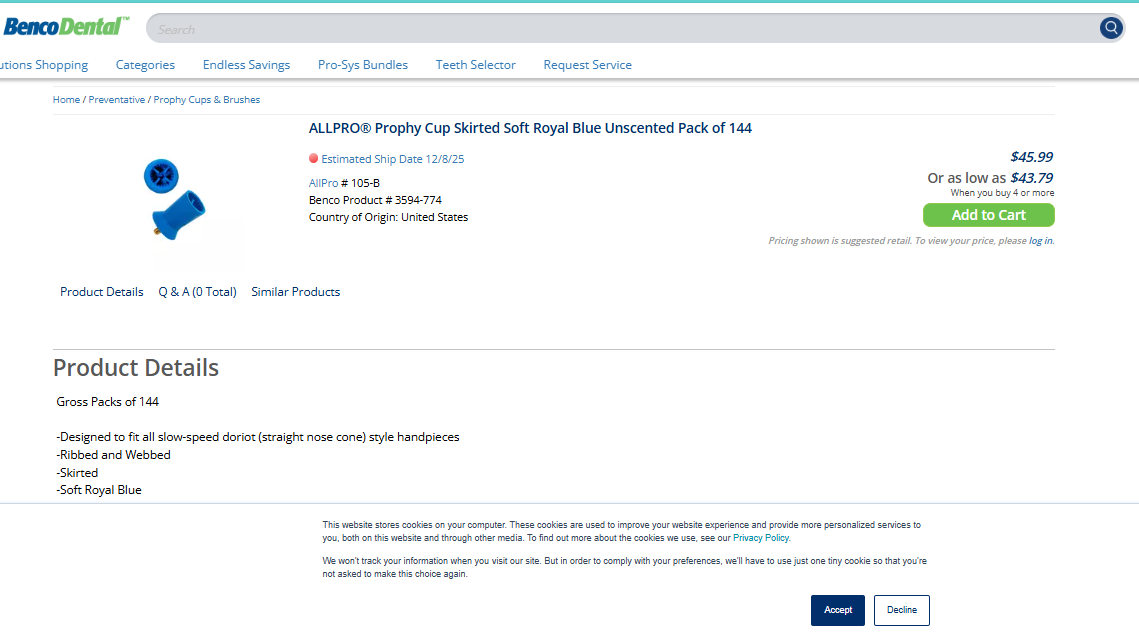Open the Categories menu
This screenshot has width=1139, height=642.
145,65
